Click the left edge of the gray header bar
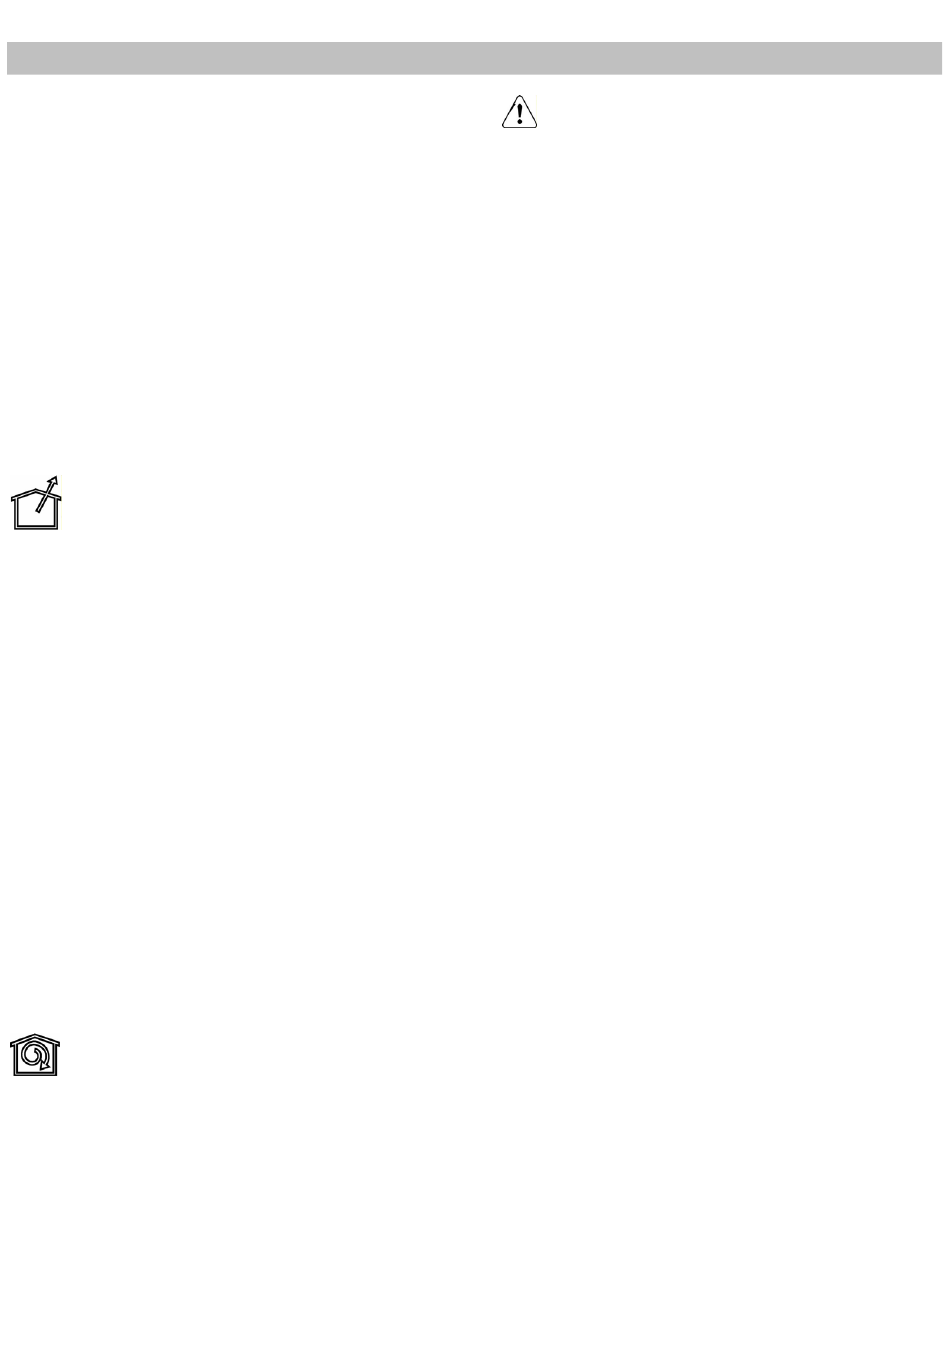 (12, 58)
